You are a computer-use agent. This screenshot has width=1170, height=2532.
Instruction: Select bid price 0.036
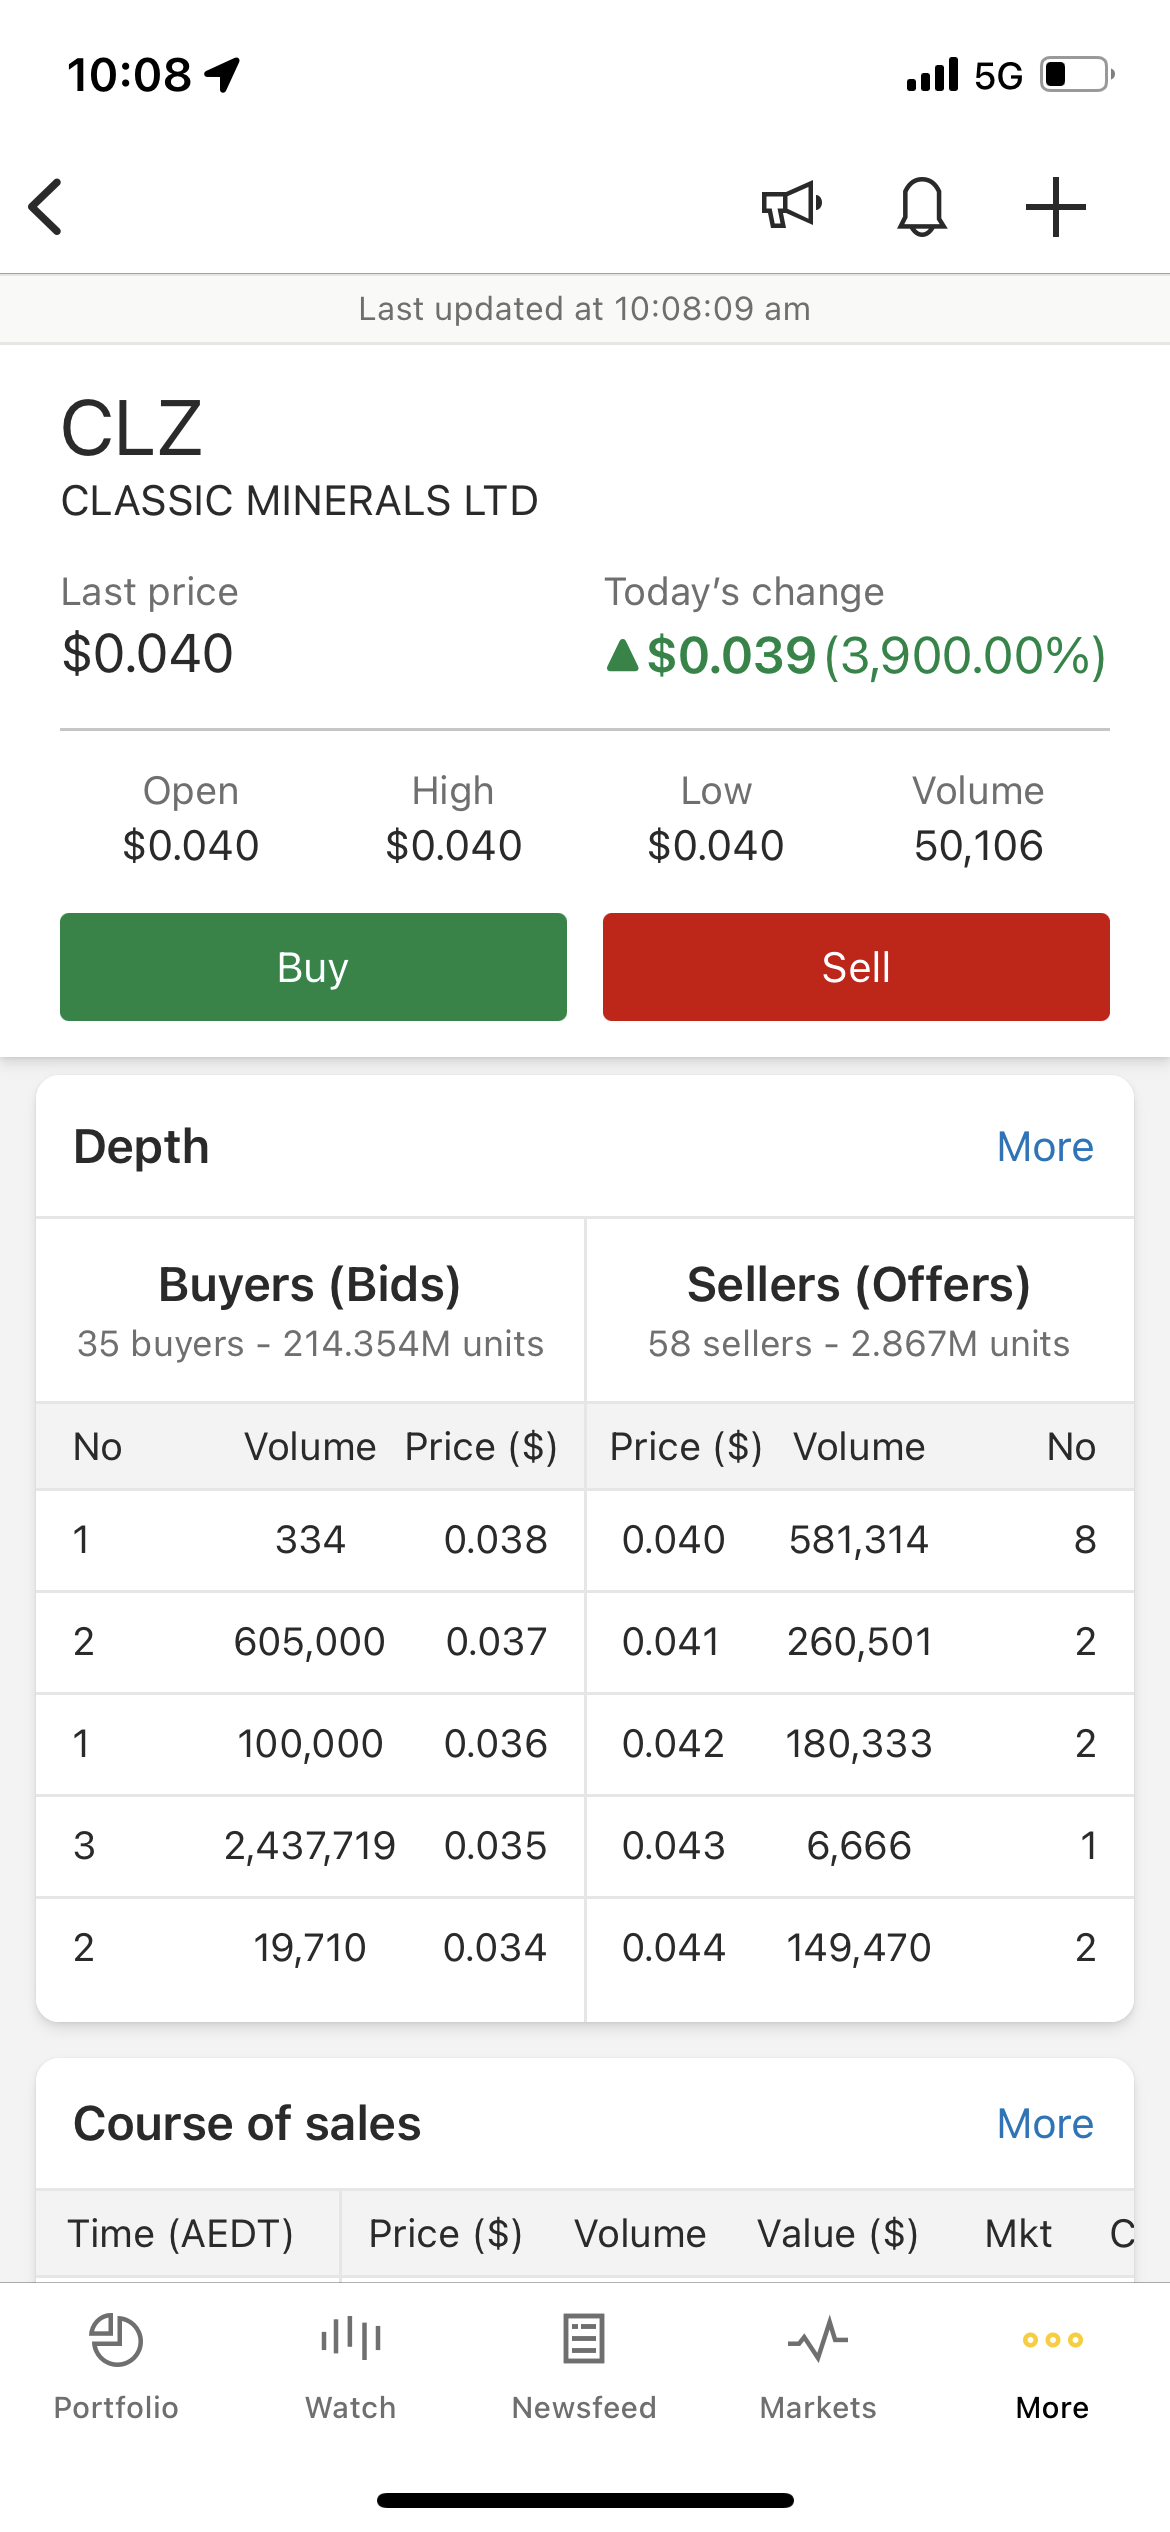click(x=495, y=1744)
